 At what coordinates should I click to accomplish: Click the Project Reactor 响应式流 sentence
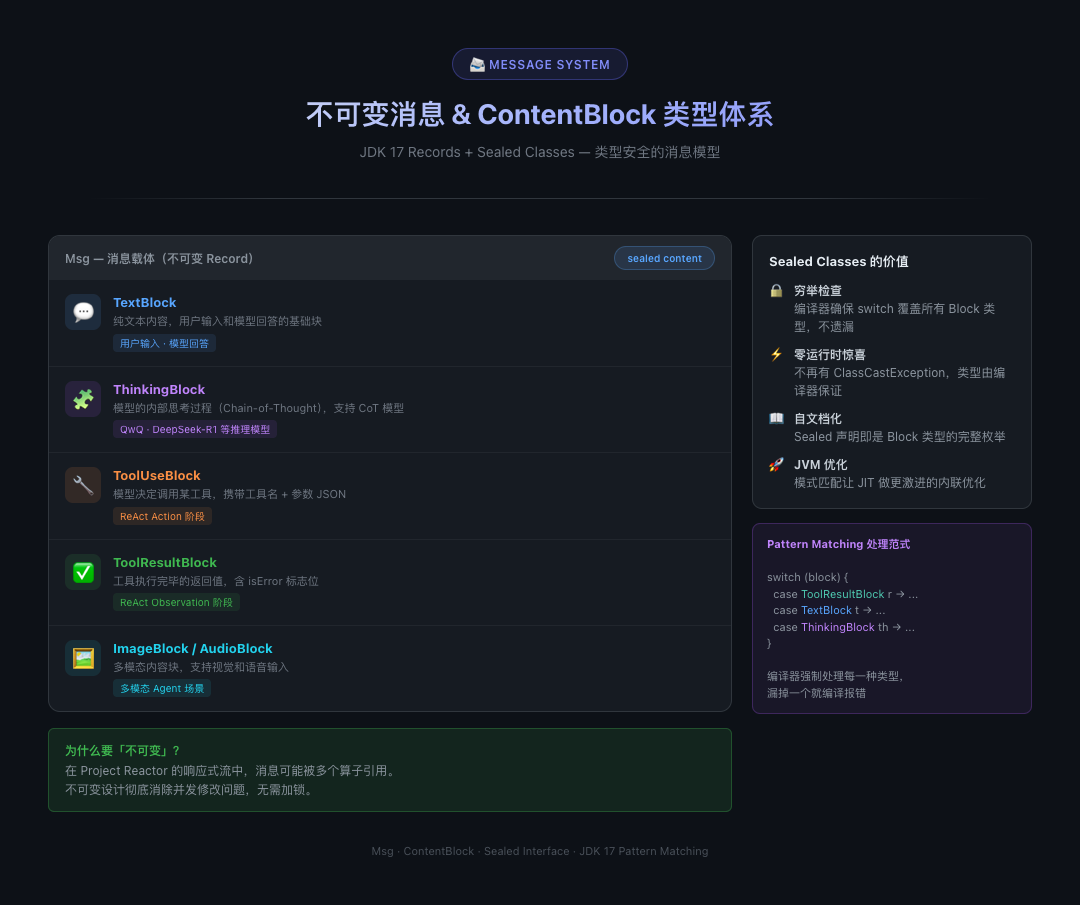coord(232,771)
